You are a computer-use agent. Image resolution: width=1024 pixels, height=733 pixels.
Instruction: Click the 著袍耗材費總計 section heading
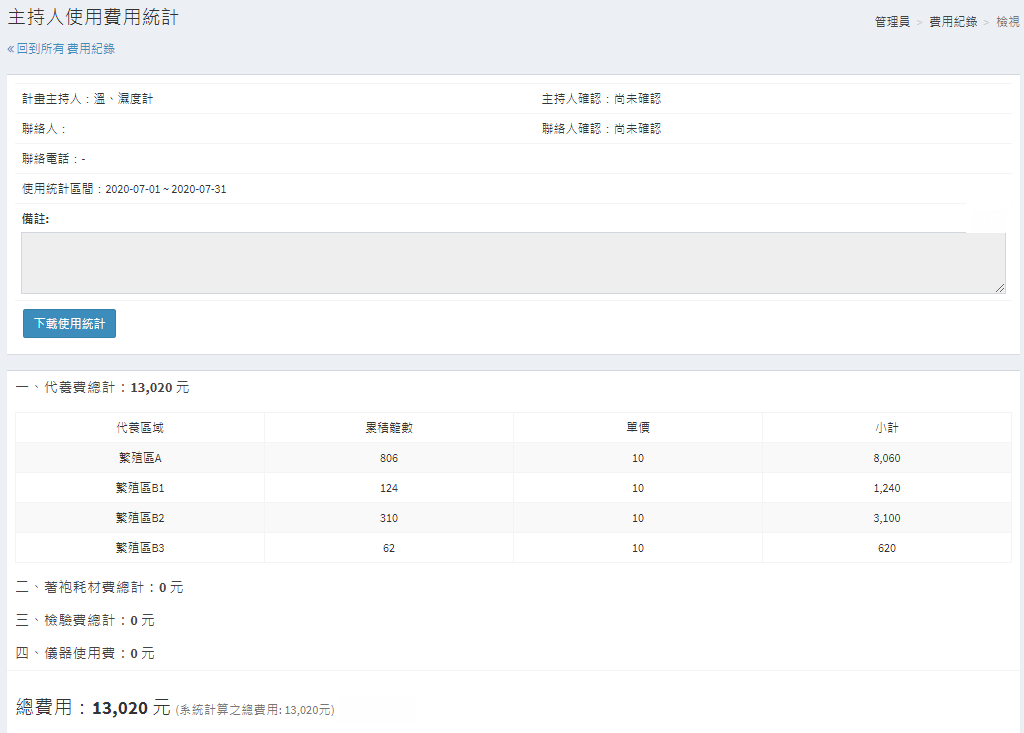coord(100,588)
